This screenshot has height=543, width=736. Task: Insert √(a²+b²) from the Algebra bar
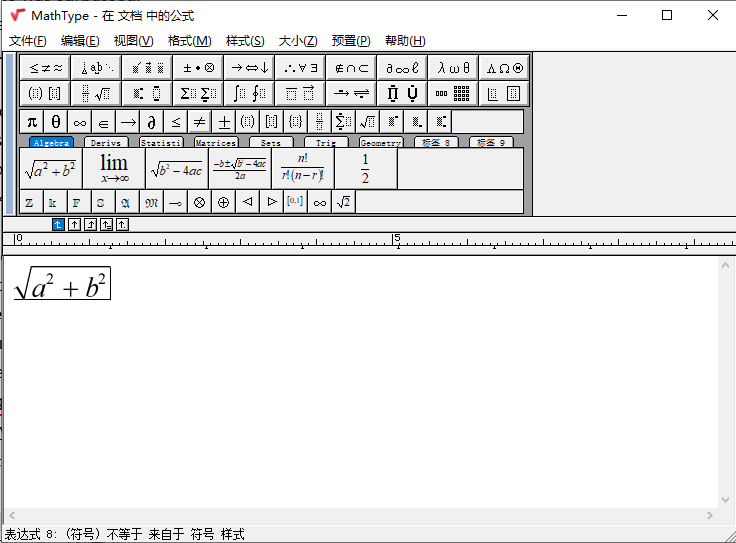pyautogui.click(x=51, y=168)
